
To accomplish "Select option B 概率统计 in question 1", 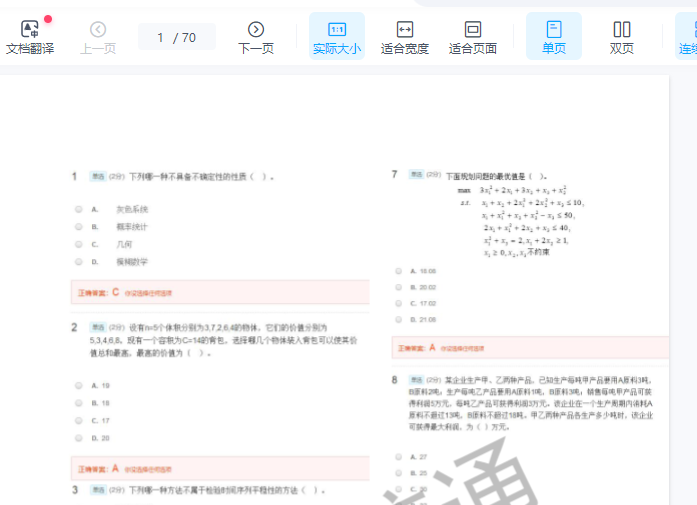I will click(79, 227).
